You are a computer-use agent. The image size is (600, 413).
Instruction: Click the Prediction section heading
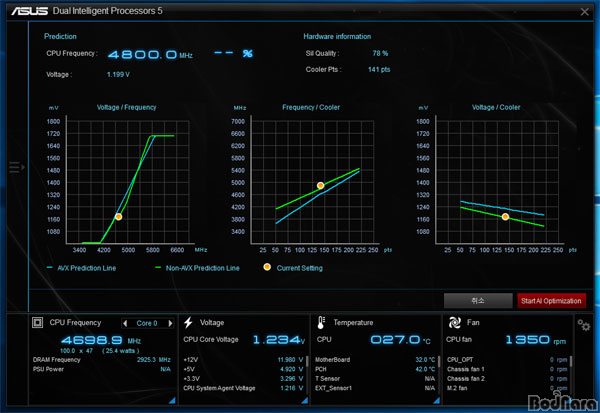(60, 36)
